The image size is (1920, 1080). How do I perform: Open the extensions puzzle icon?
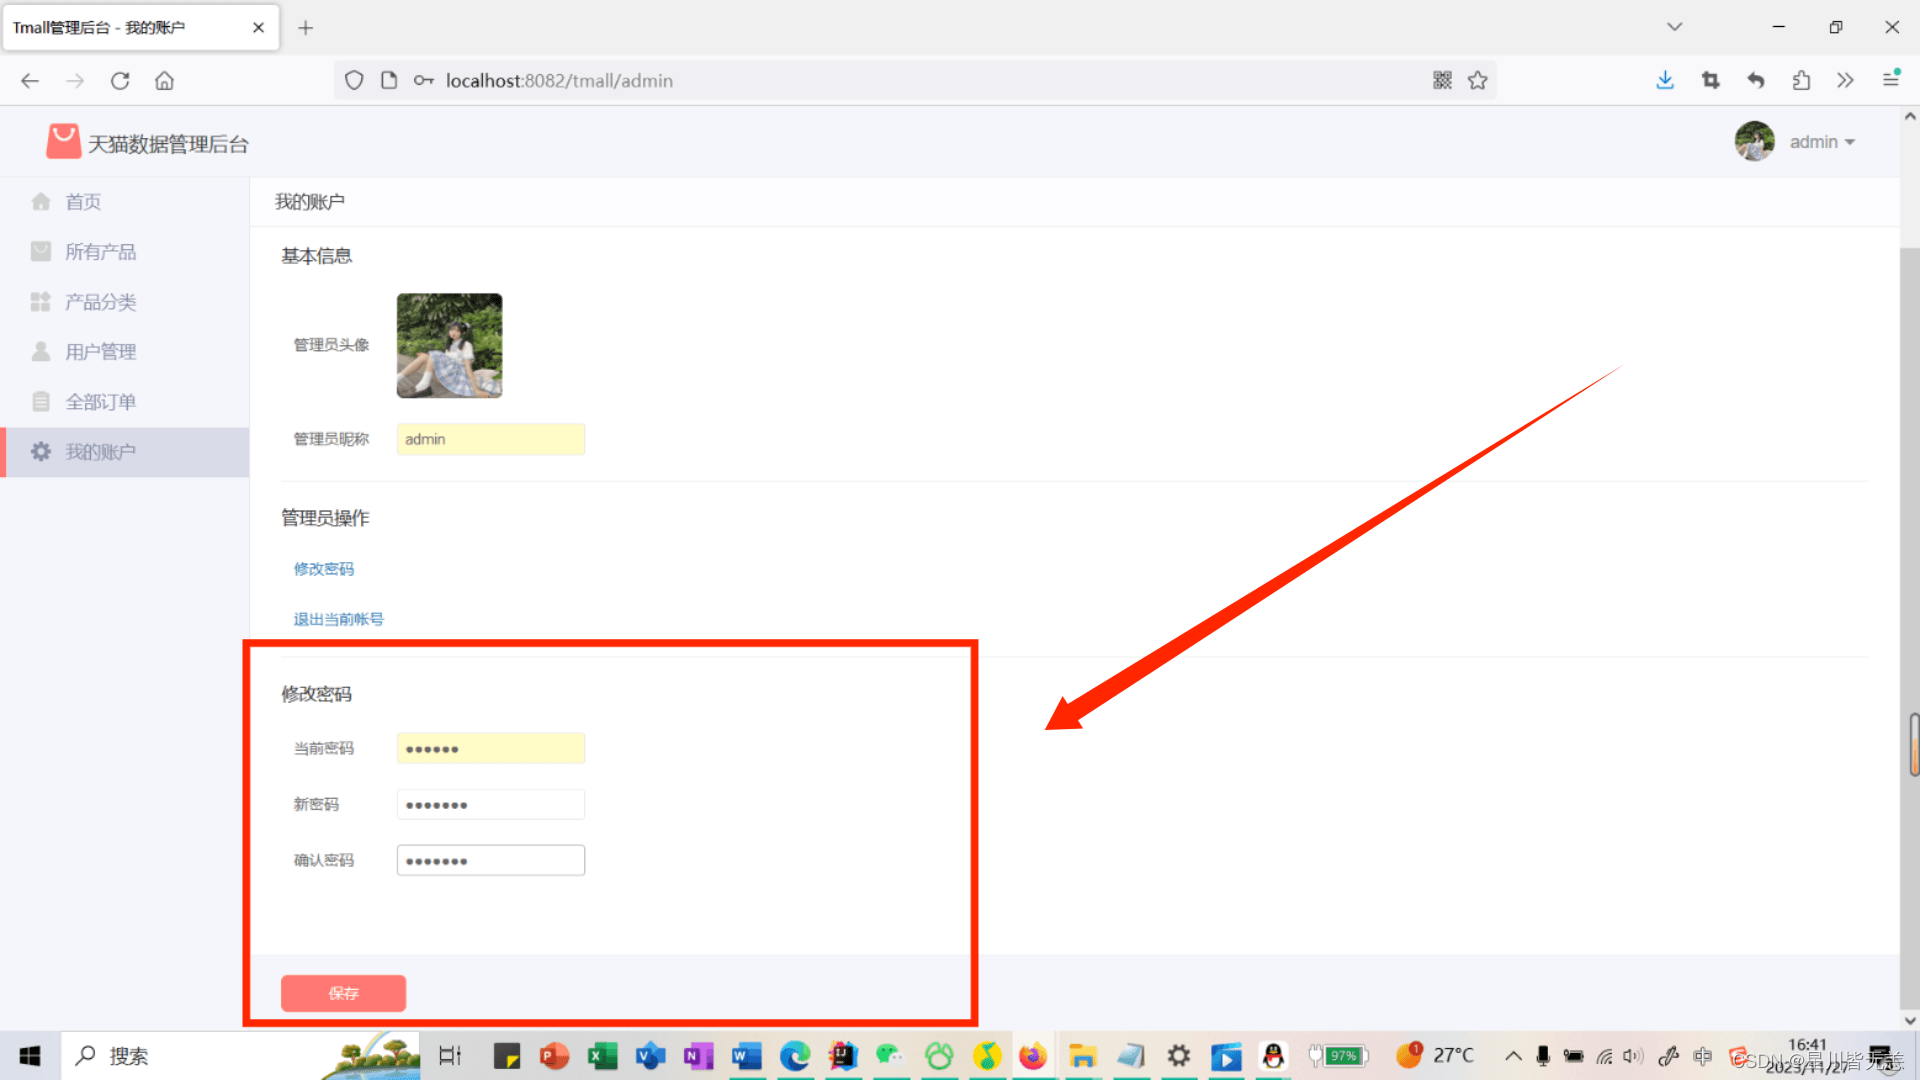[1801, 81]
